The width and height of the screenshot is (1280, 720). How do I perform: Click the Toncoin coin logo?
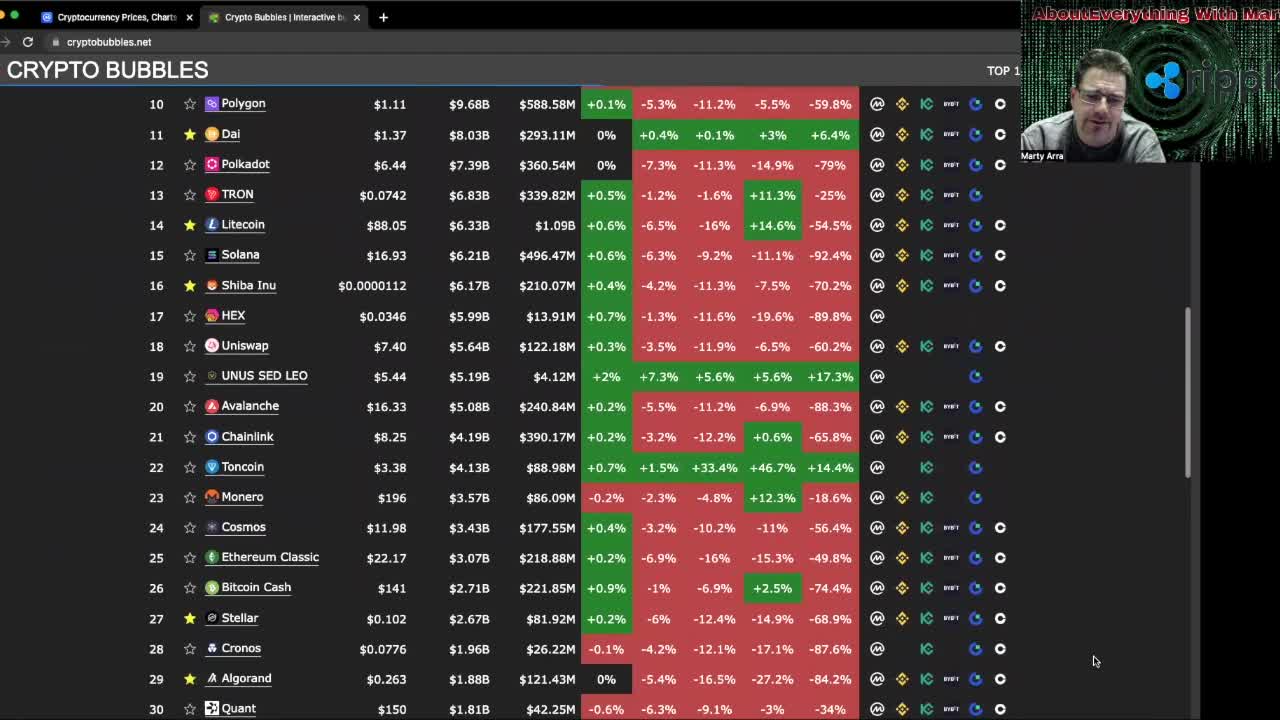[212, 467]
